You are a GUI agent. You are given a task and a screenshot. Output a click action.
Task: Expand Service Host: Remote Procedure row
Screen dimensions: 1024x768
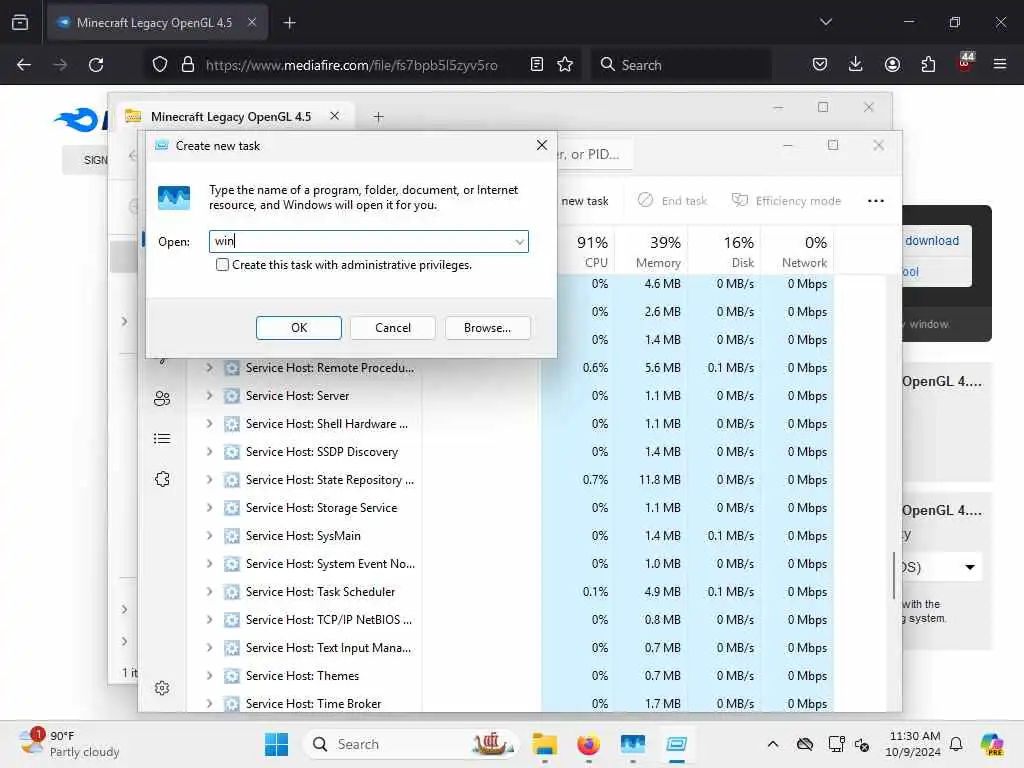tap(209, 368)
